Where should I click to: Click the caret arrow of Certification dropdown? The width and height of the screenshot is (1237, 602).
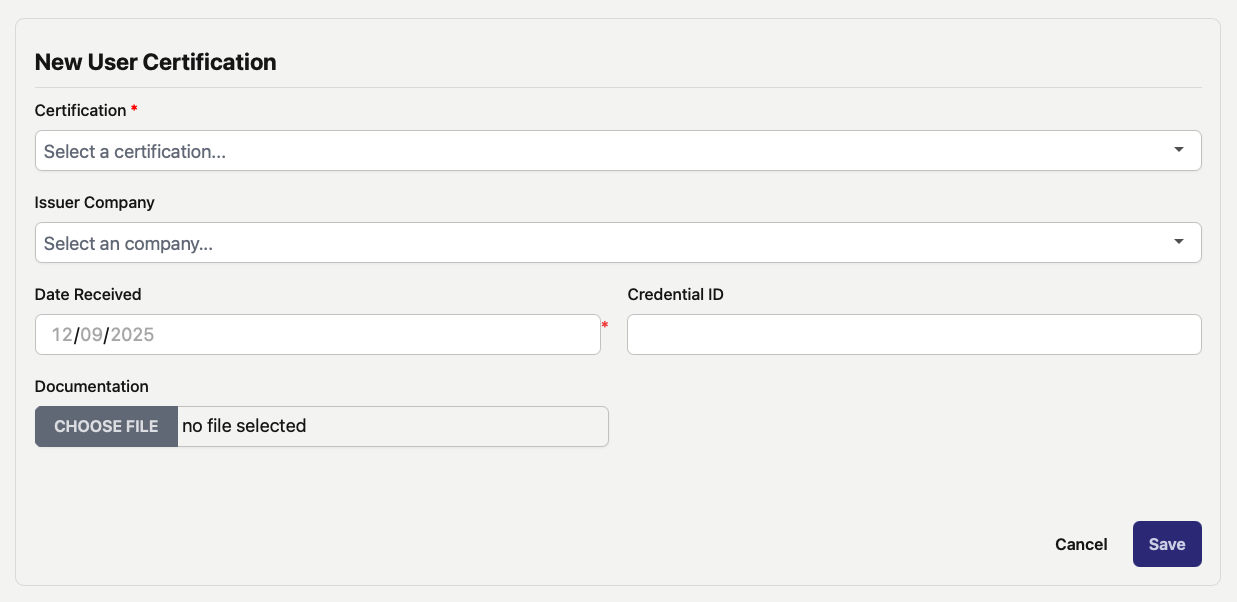[1179, 150]
